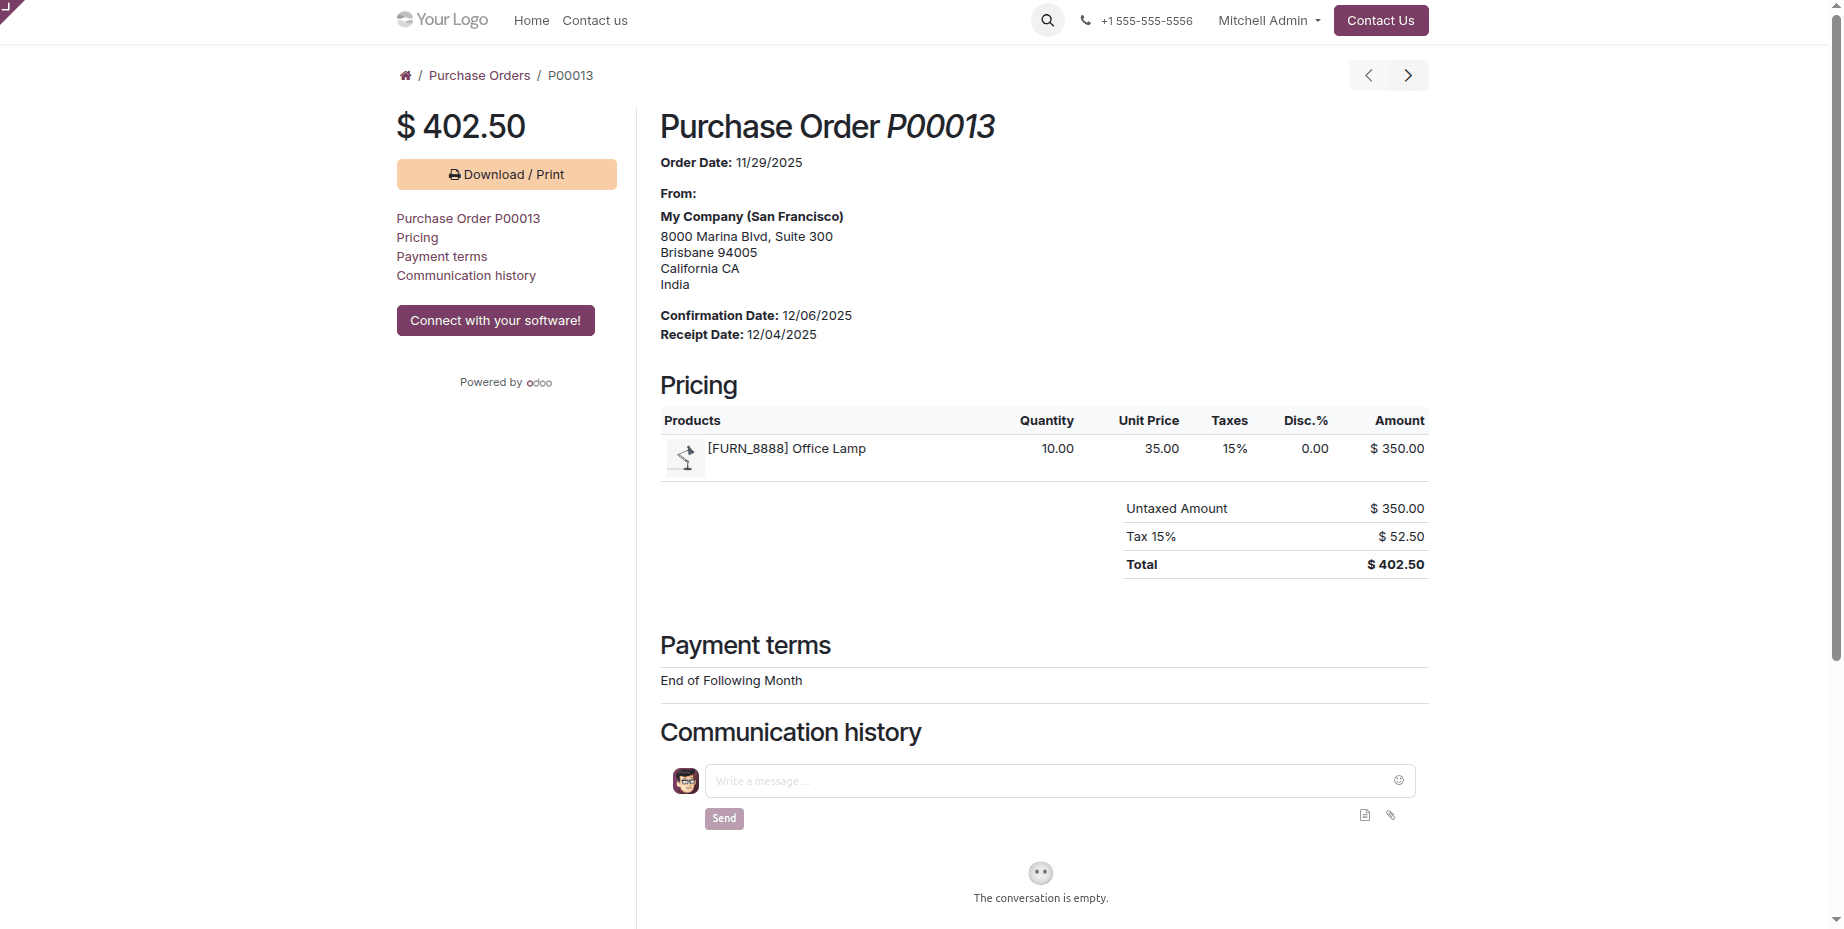1844x929 pixels.
Task: Click the Office Lamp product thumbnail
Action: (x=684, y=457)
